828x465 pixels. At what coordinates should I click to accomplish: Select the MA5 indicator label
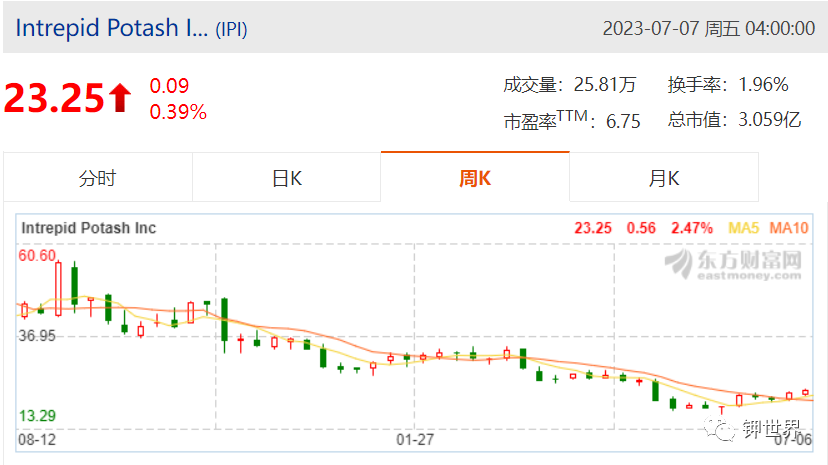click(x=743, y=228)
